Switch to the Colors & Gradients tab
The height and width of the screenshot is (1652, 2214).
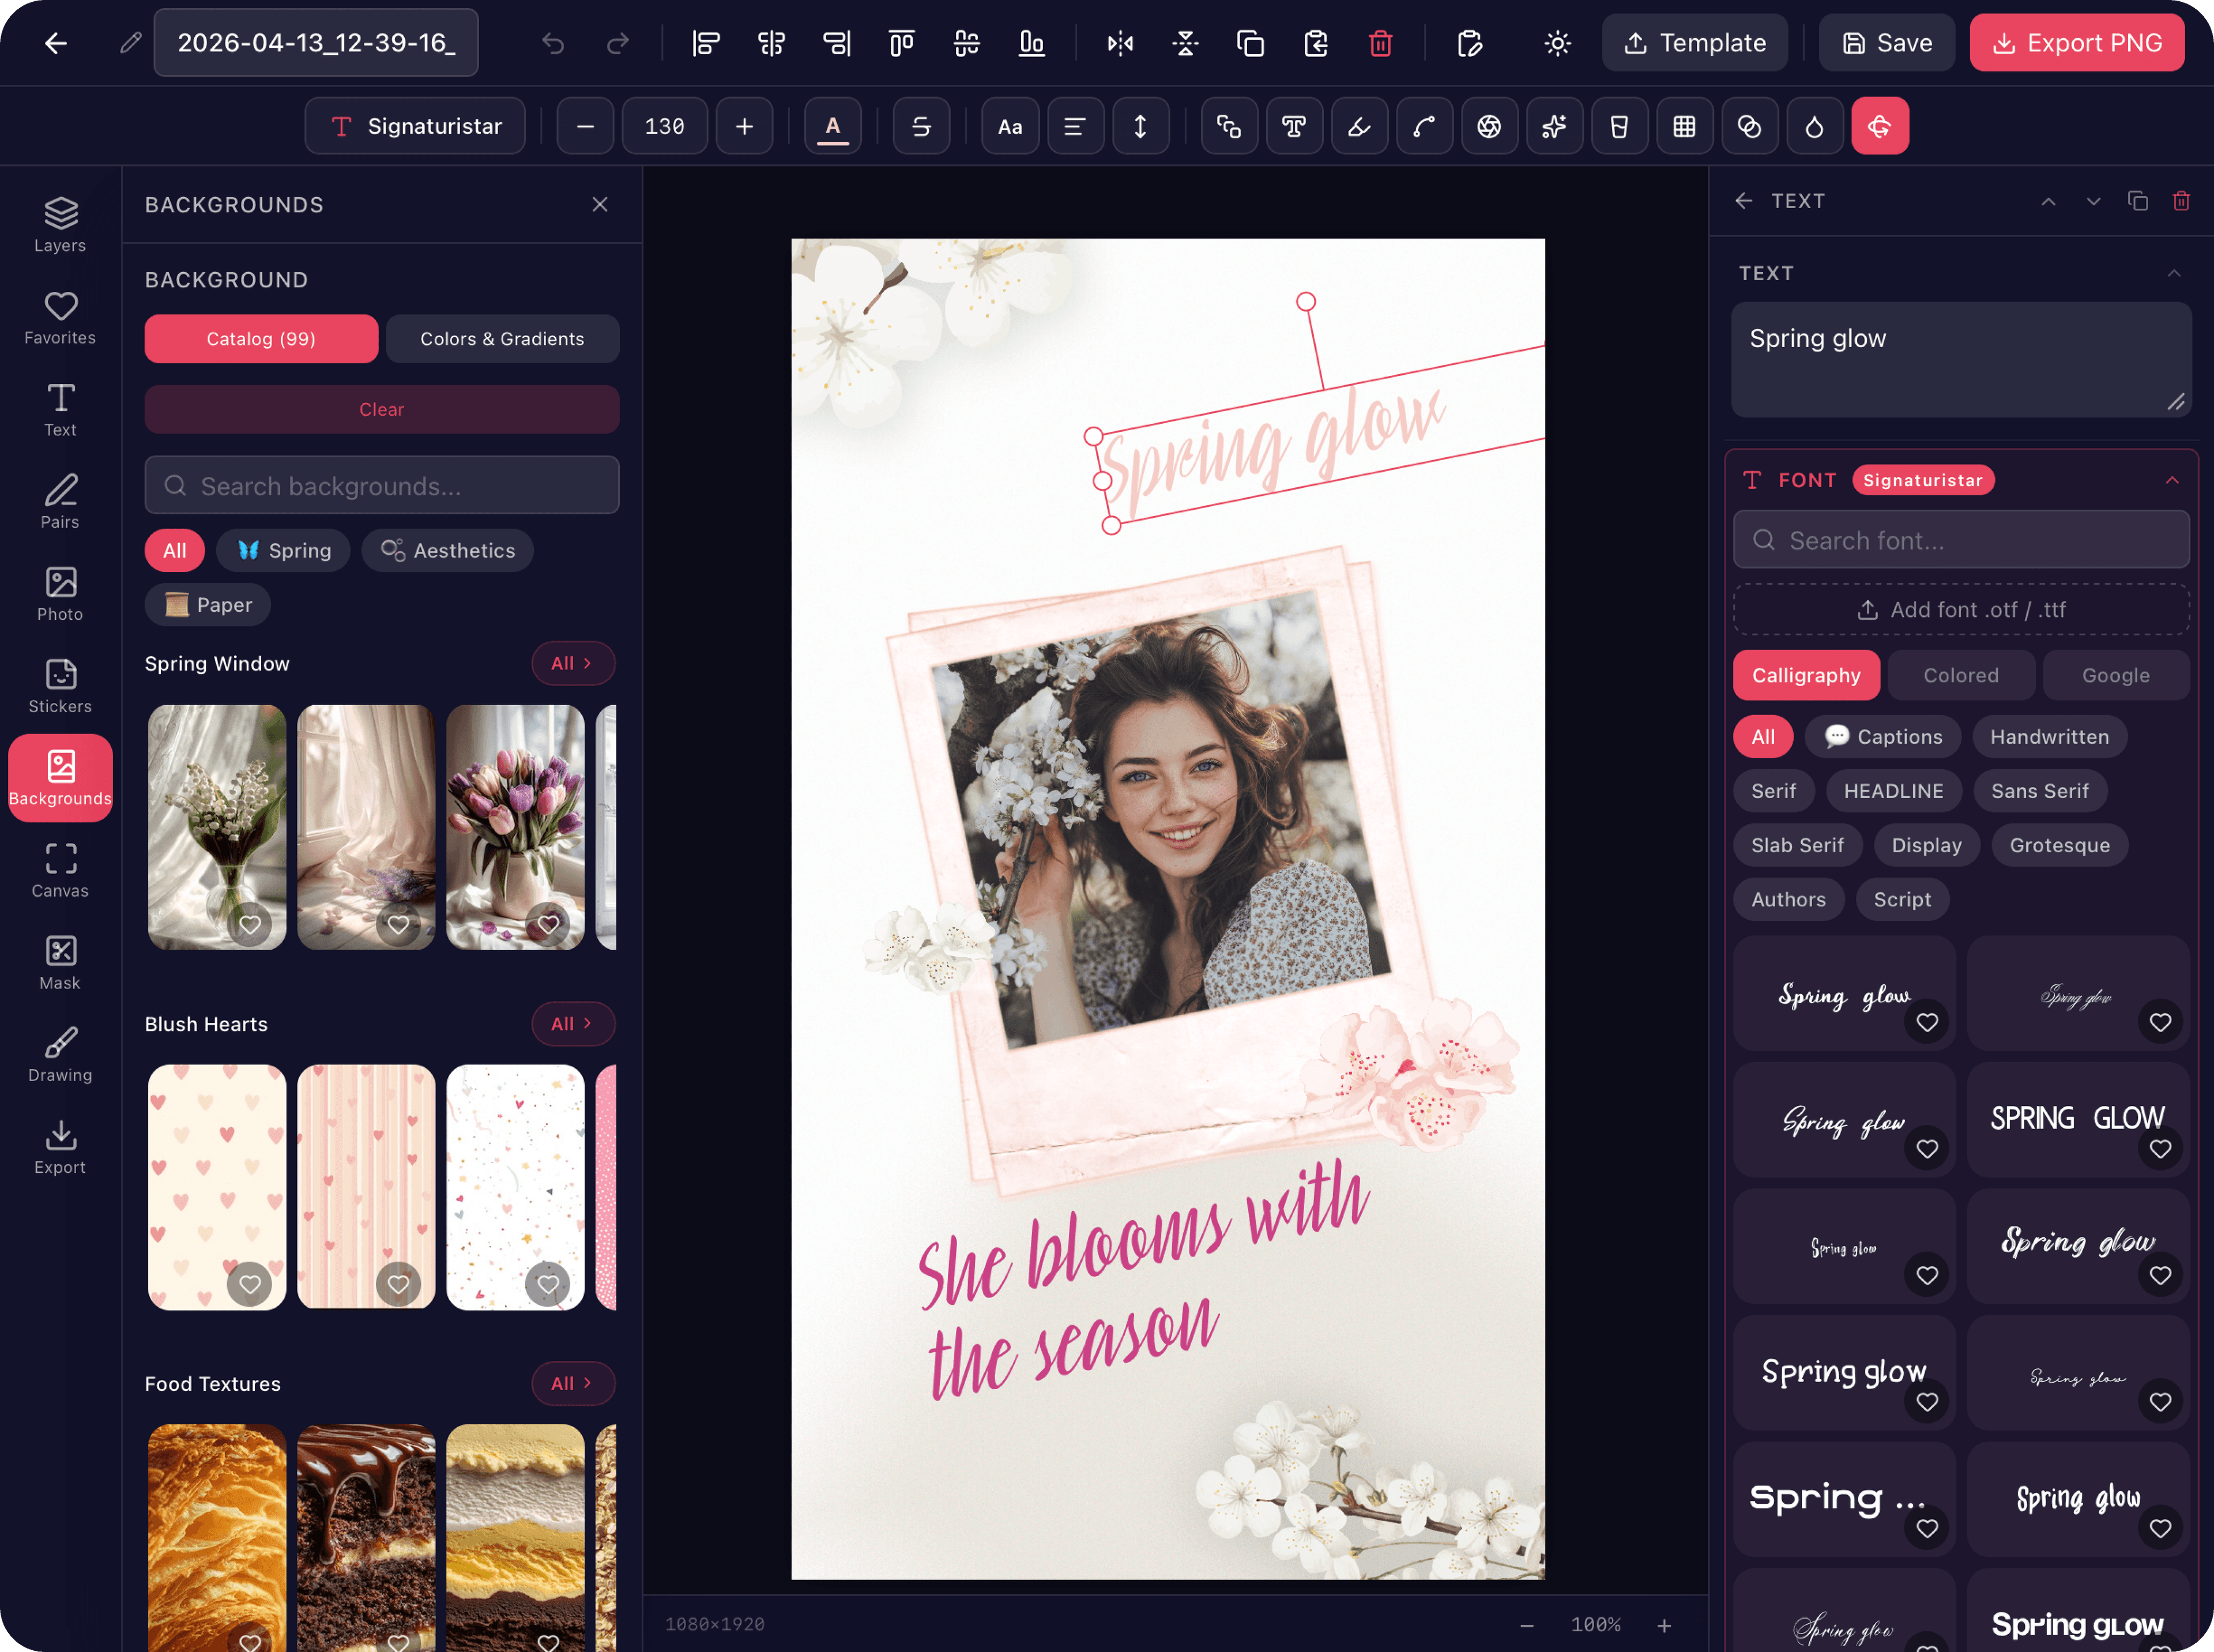click(502, 339)
